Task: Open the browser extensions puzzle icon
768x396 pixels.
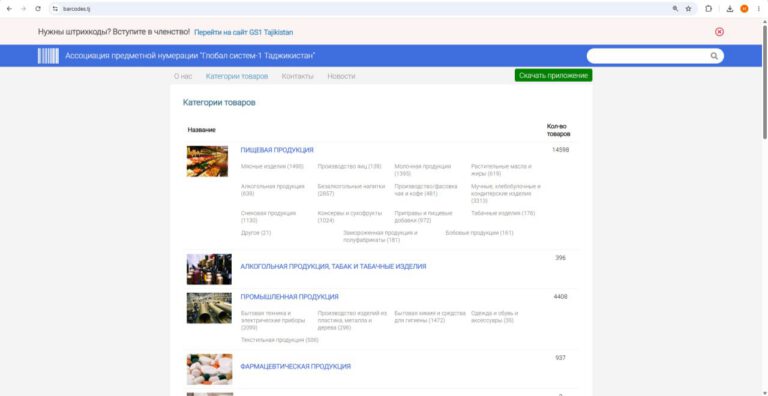Action: click(x=708, y=9)
